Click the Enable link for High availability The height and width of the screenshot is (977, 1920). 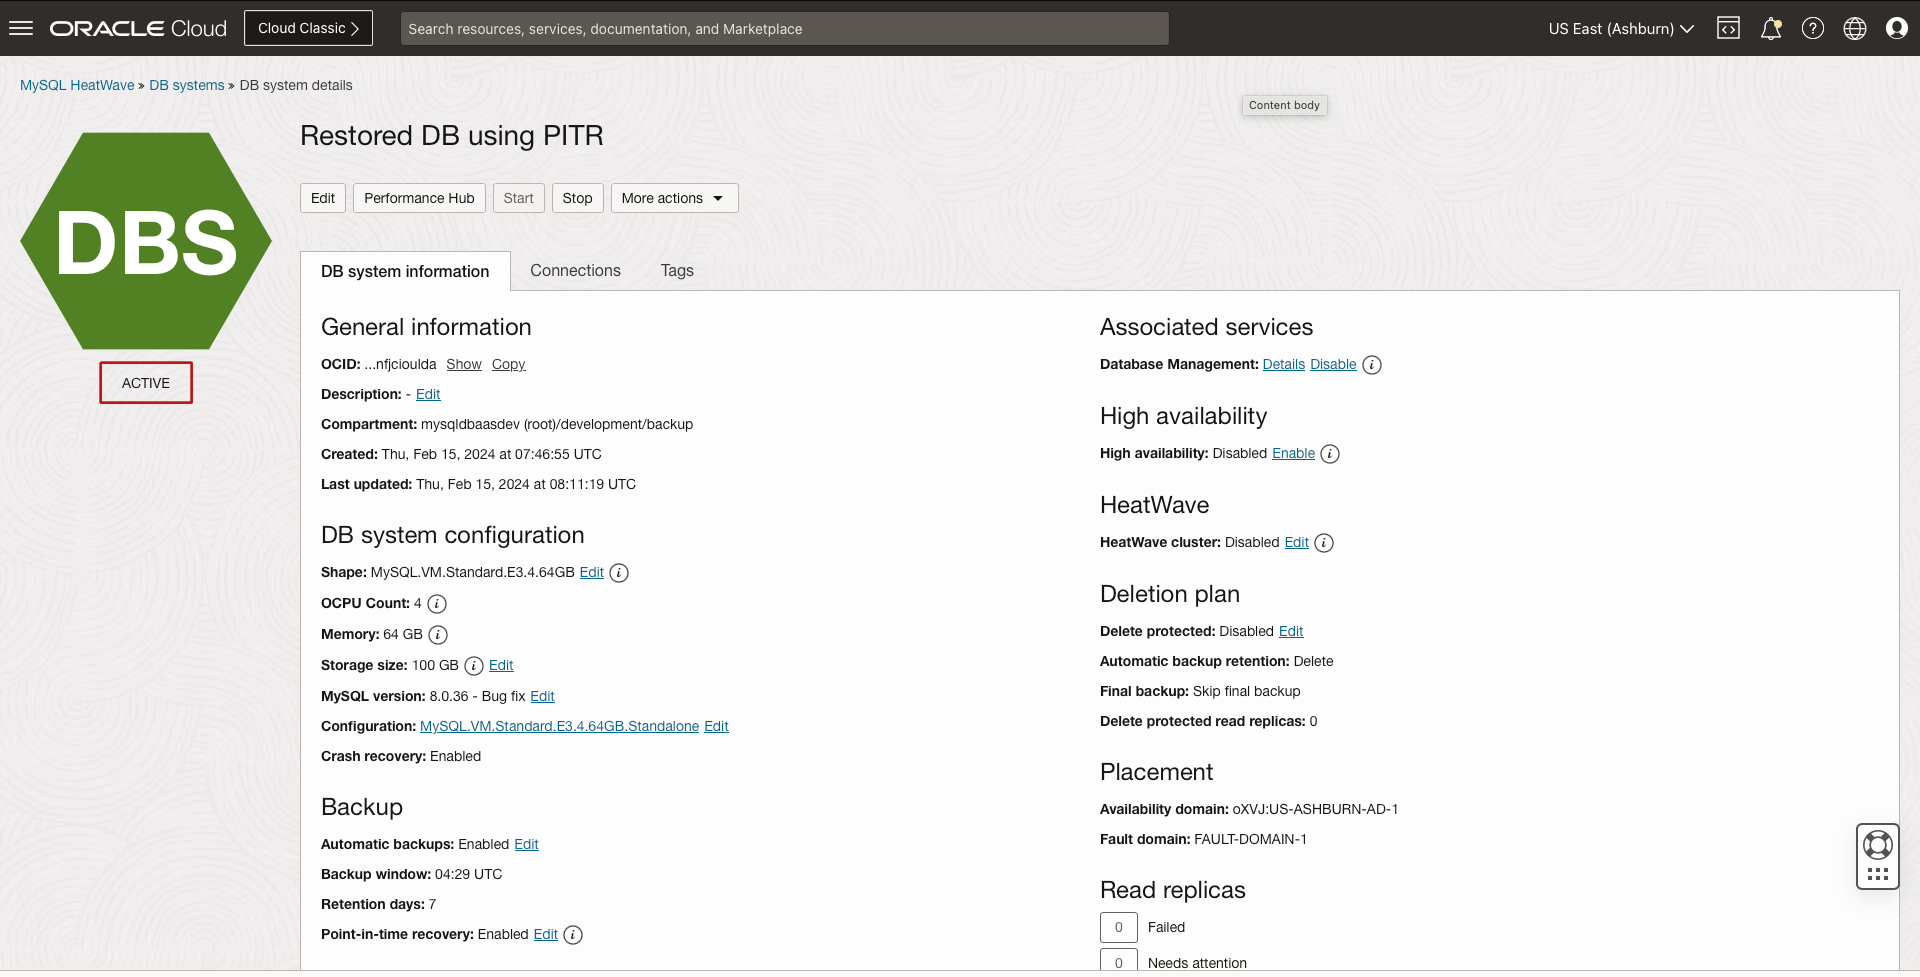(x=1293, y=453)
